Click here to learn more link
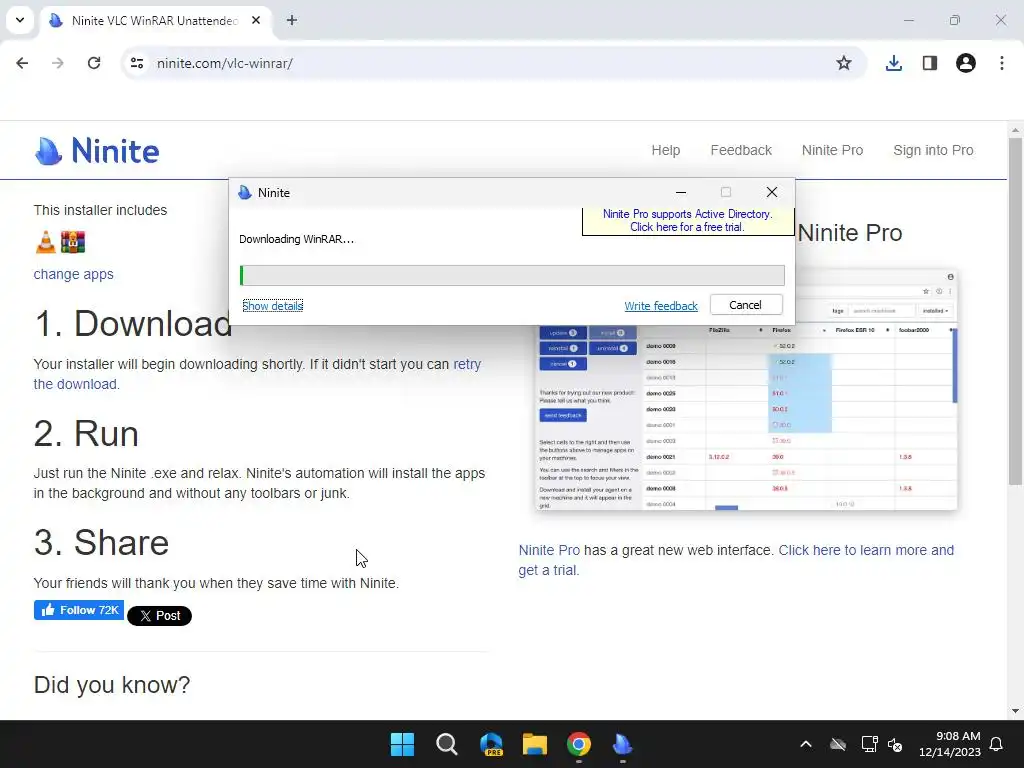The height and width of the screenshot is (768, 1024). pos(867,551)
